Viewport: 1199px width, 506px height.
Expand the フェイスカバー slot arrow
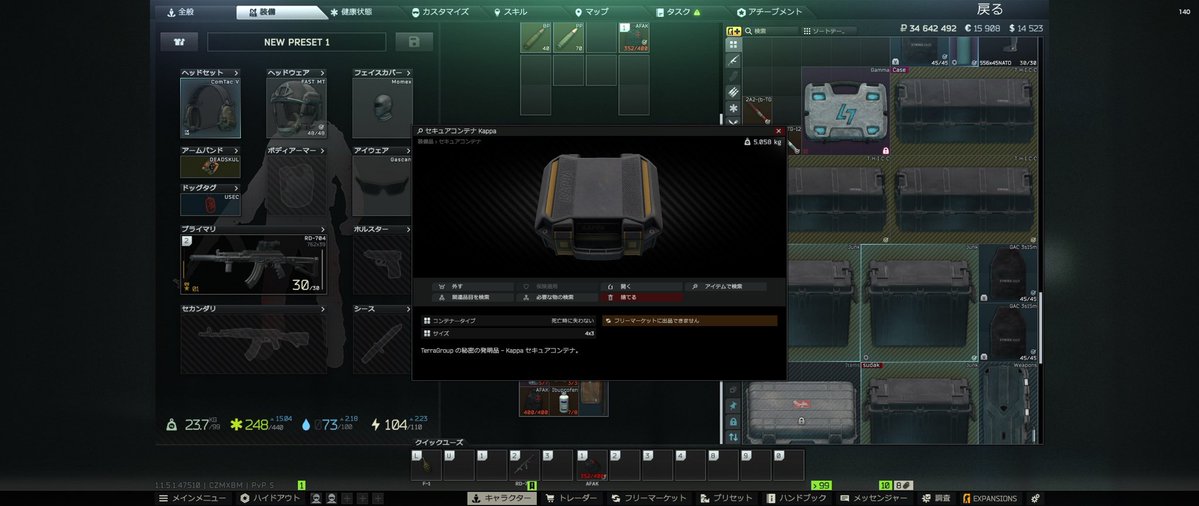pos(408,73)
